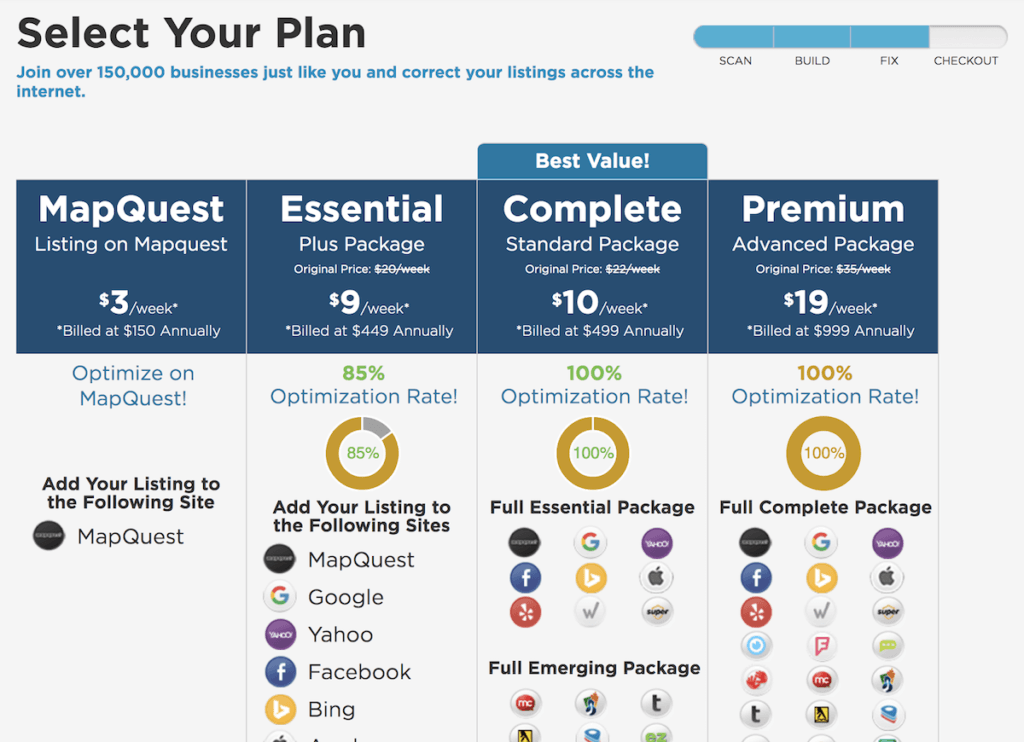
Task: Click the Yelp icon in the Premium column
Action: point(756,612)
